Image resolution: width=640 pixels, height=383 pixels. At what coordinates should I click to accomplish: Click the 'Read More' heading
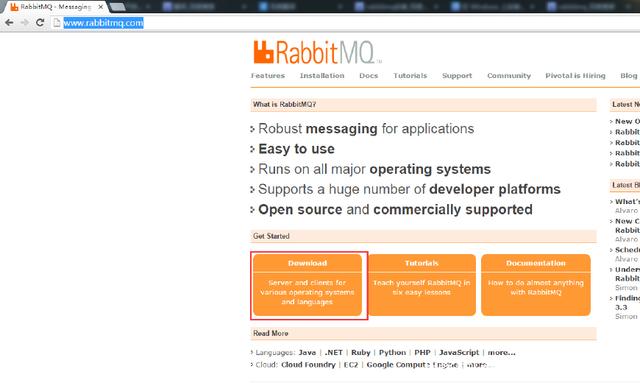coord(271,333)
